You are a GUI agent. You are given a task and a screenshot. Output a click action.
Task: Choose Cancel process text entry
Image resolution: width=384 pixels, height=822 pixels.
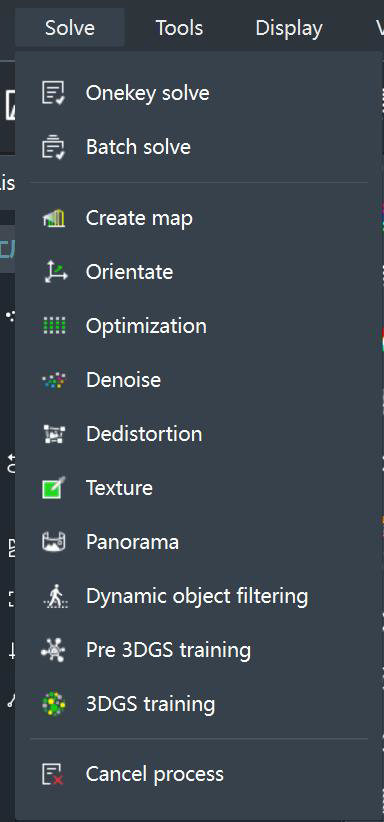[x=155, y=774]
